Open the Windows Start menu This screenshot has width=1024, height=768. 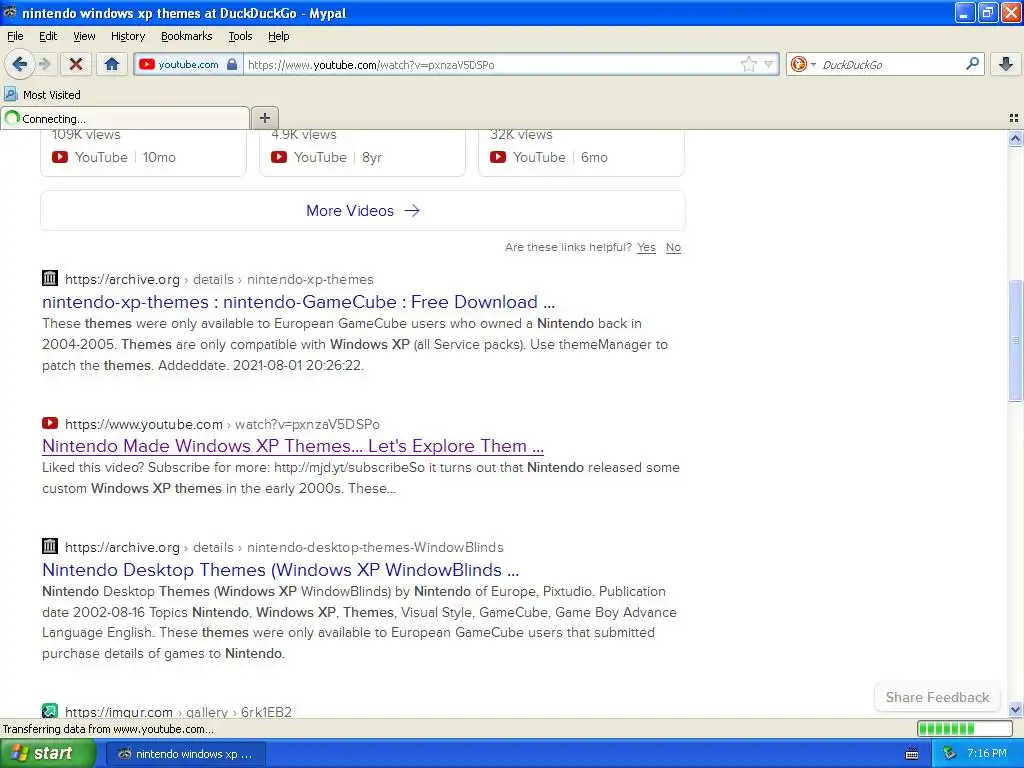click(x=47, y=754)
